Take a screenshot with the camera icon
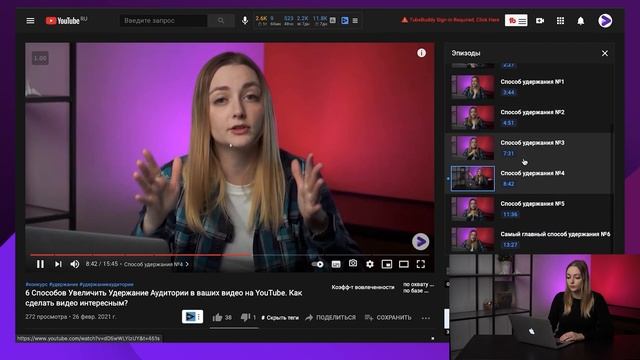The height and width of the screenshot is (360, 640). tap(353, 264)
